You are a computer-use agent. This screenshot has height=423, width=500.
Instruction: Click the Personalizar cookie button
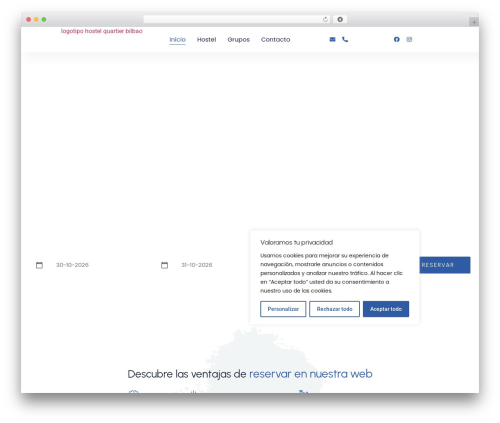tap(283, 309)
